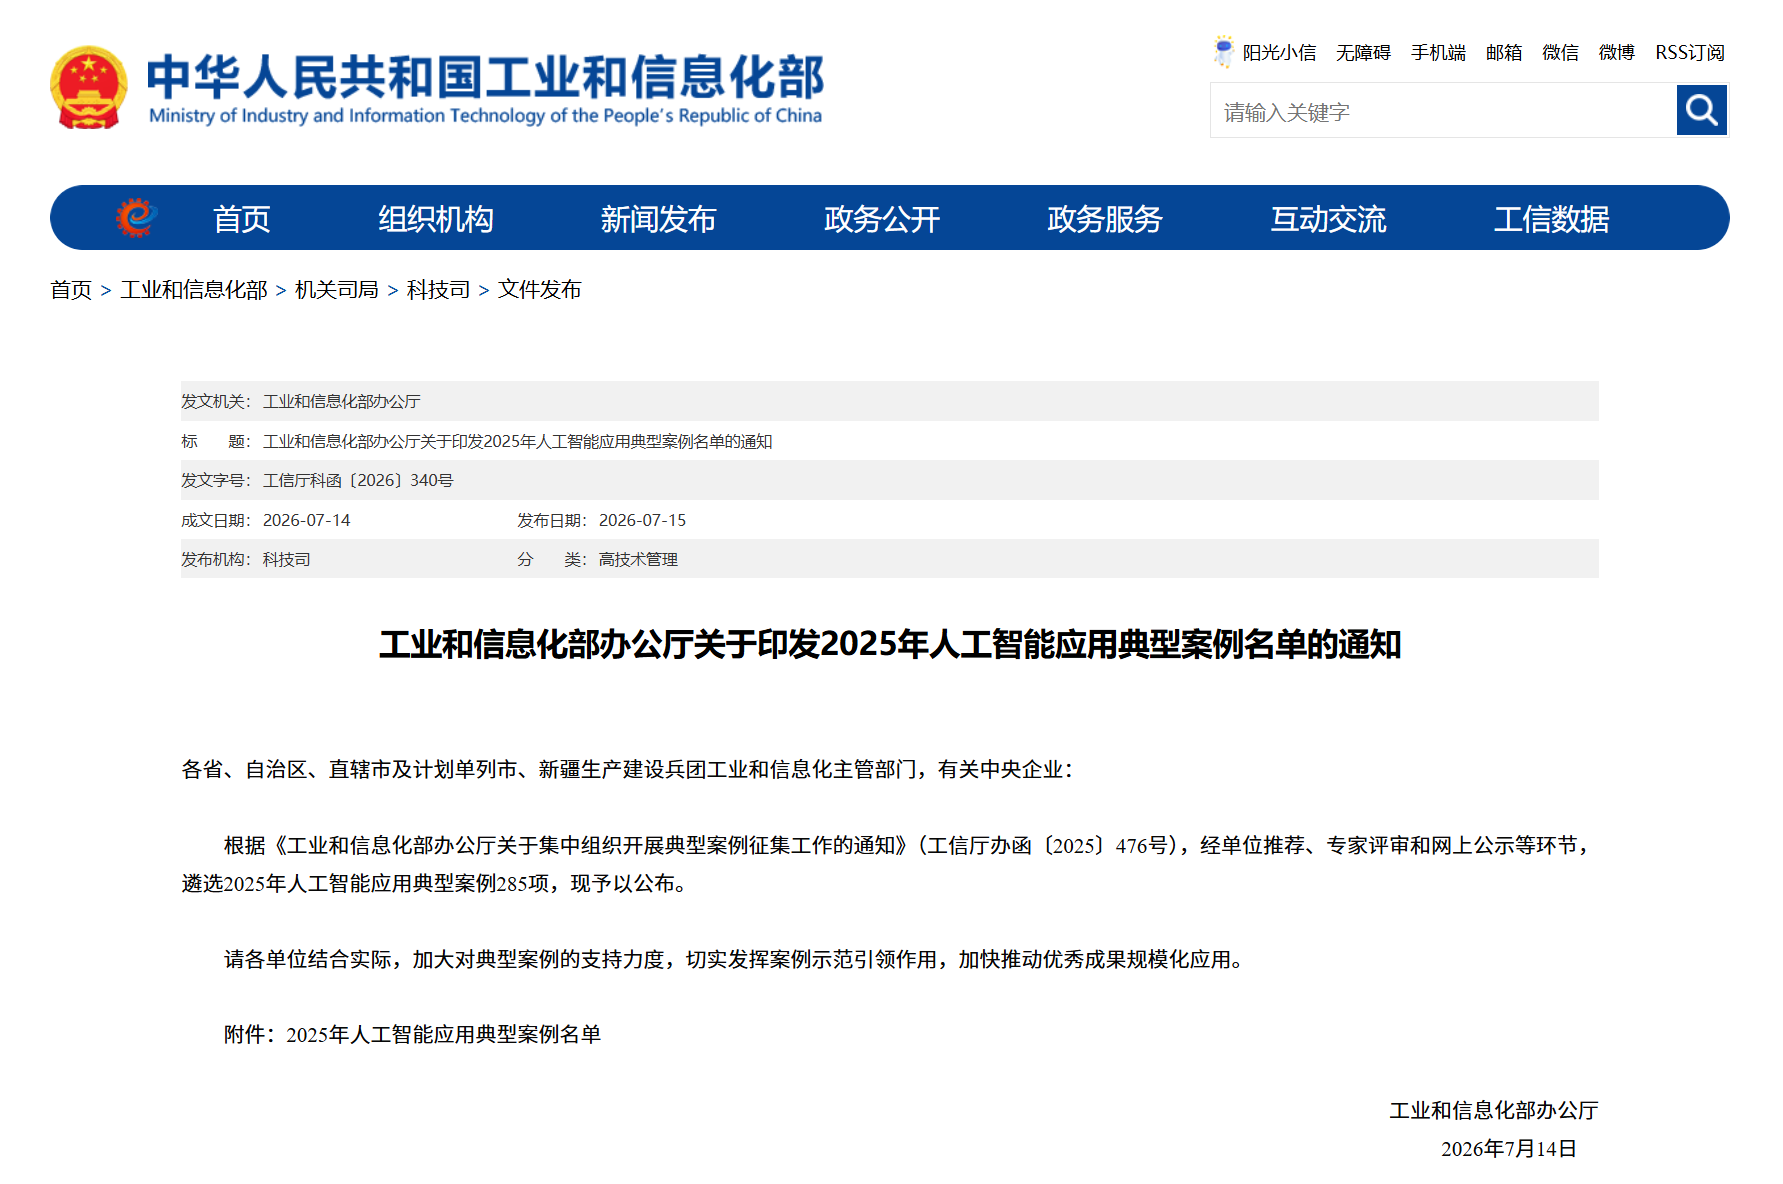This screenshot has width=1783, height=1184.
Task: Click breadcrumb 科技司 link
Action: [x=438, y=290]
